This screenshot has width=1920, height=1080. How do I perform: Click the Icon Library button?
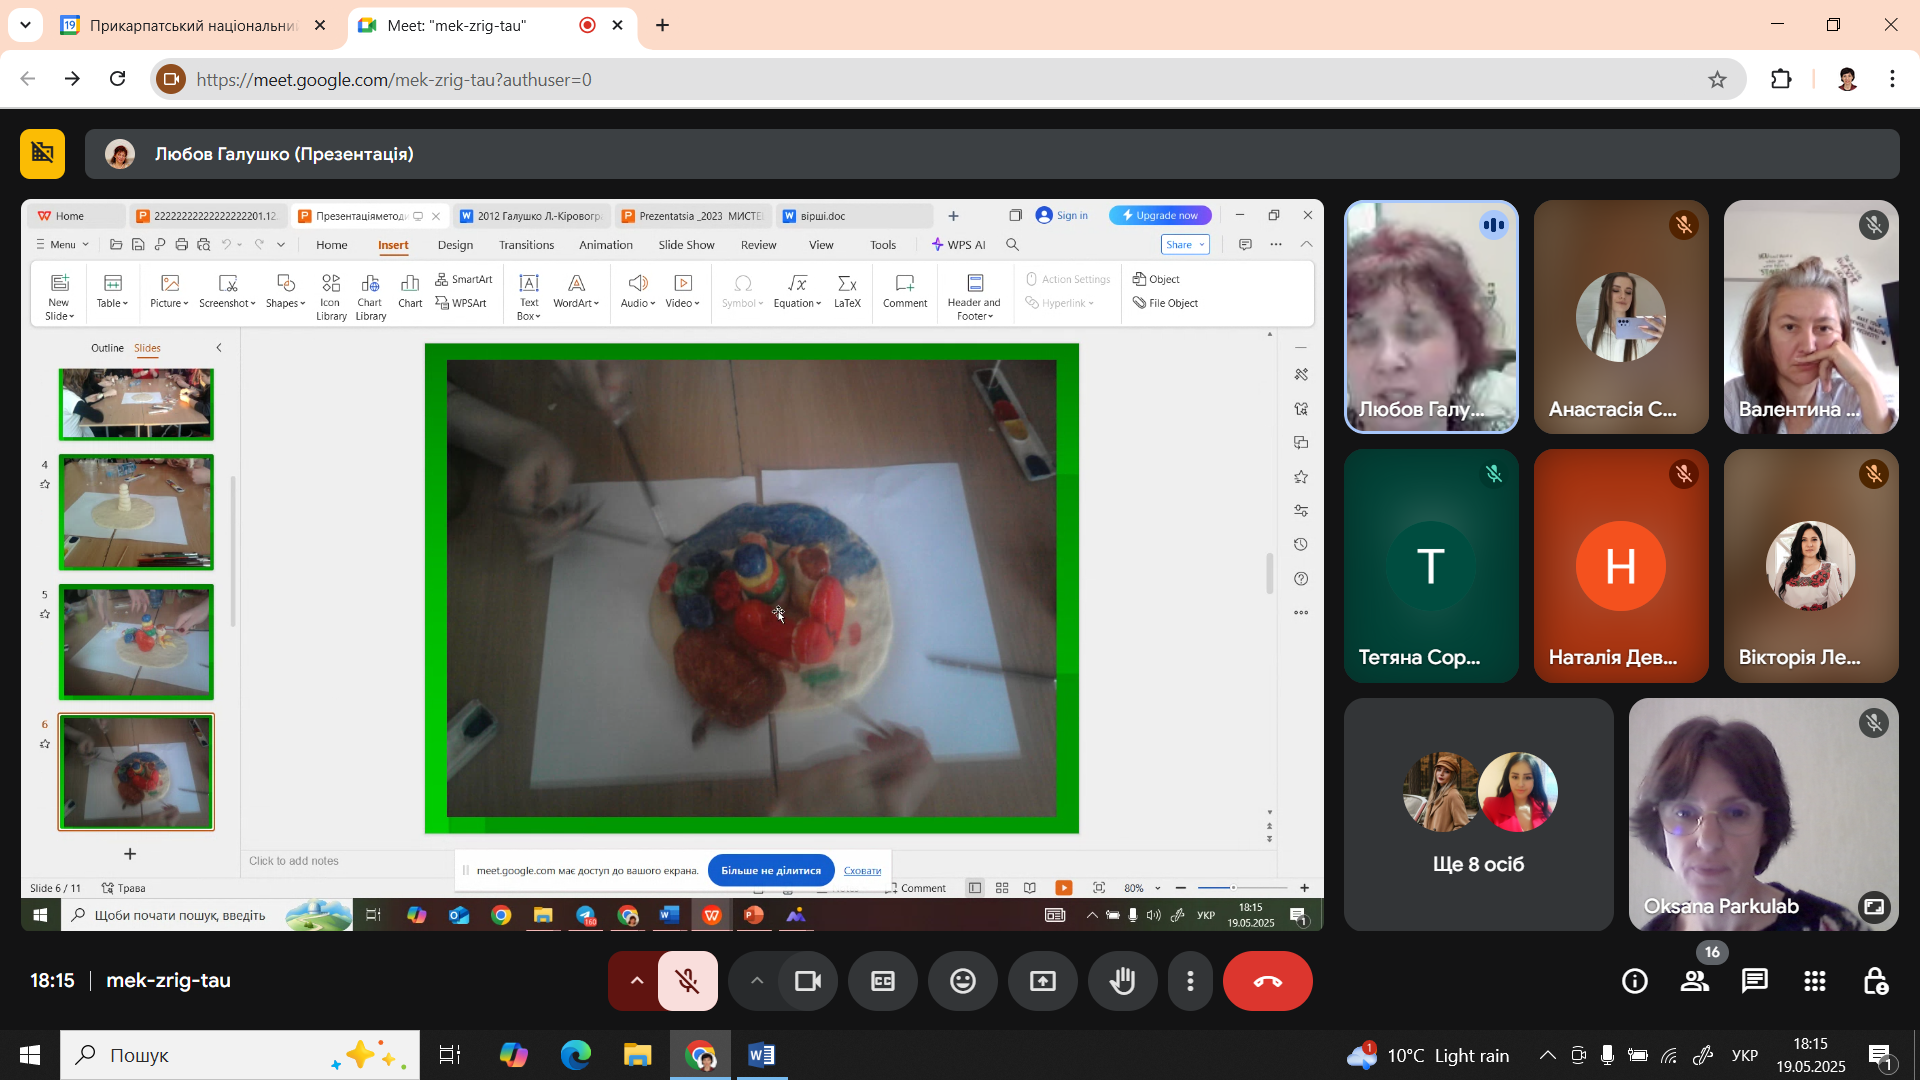[331, 296]
